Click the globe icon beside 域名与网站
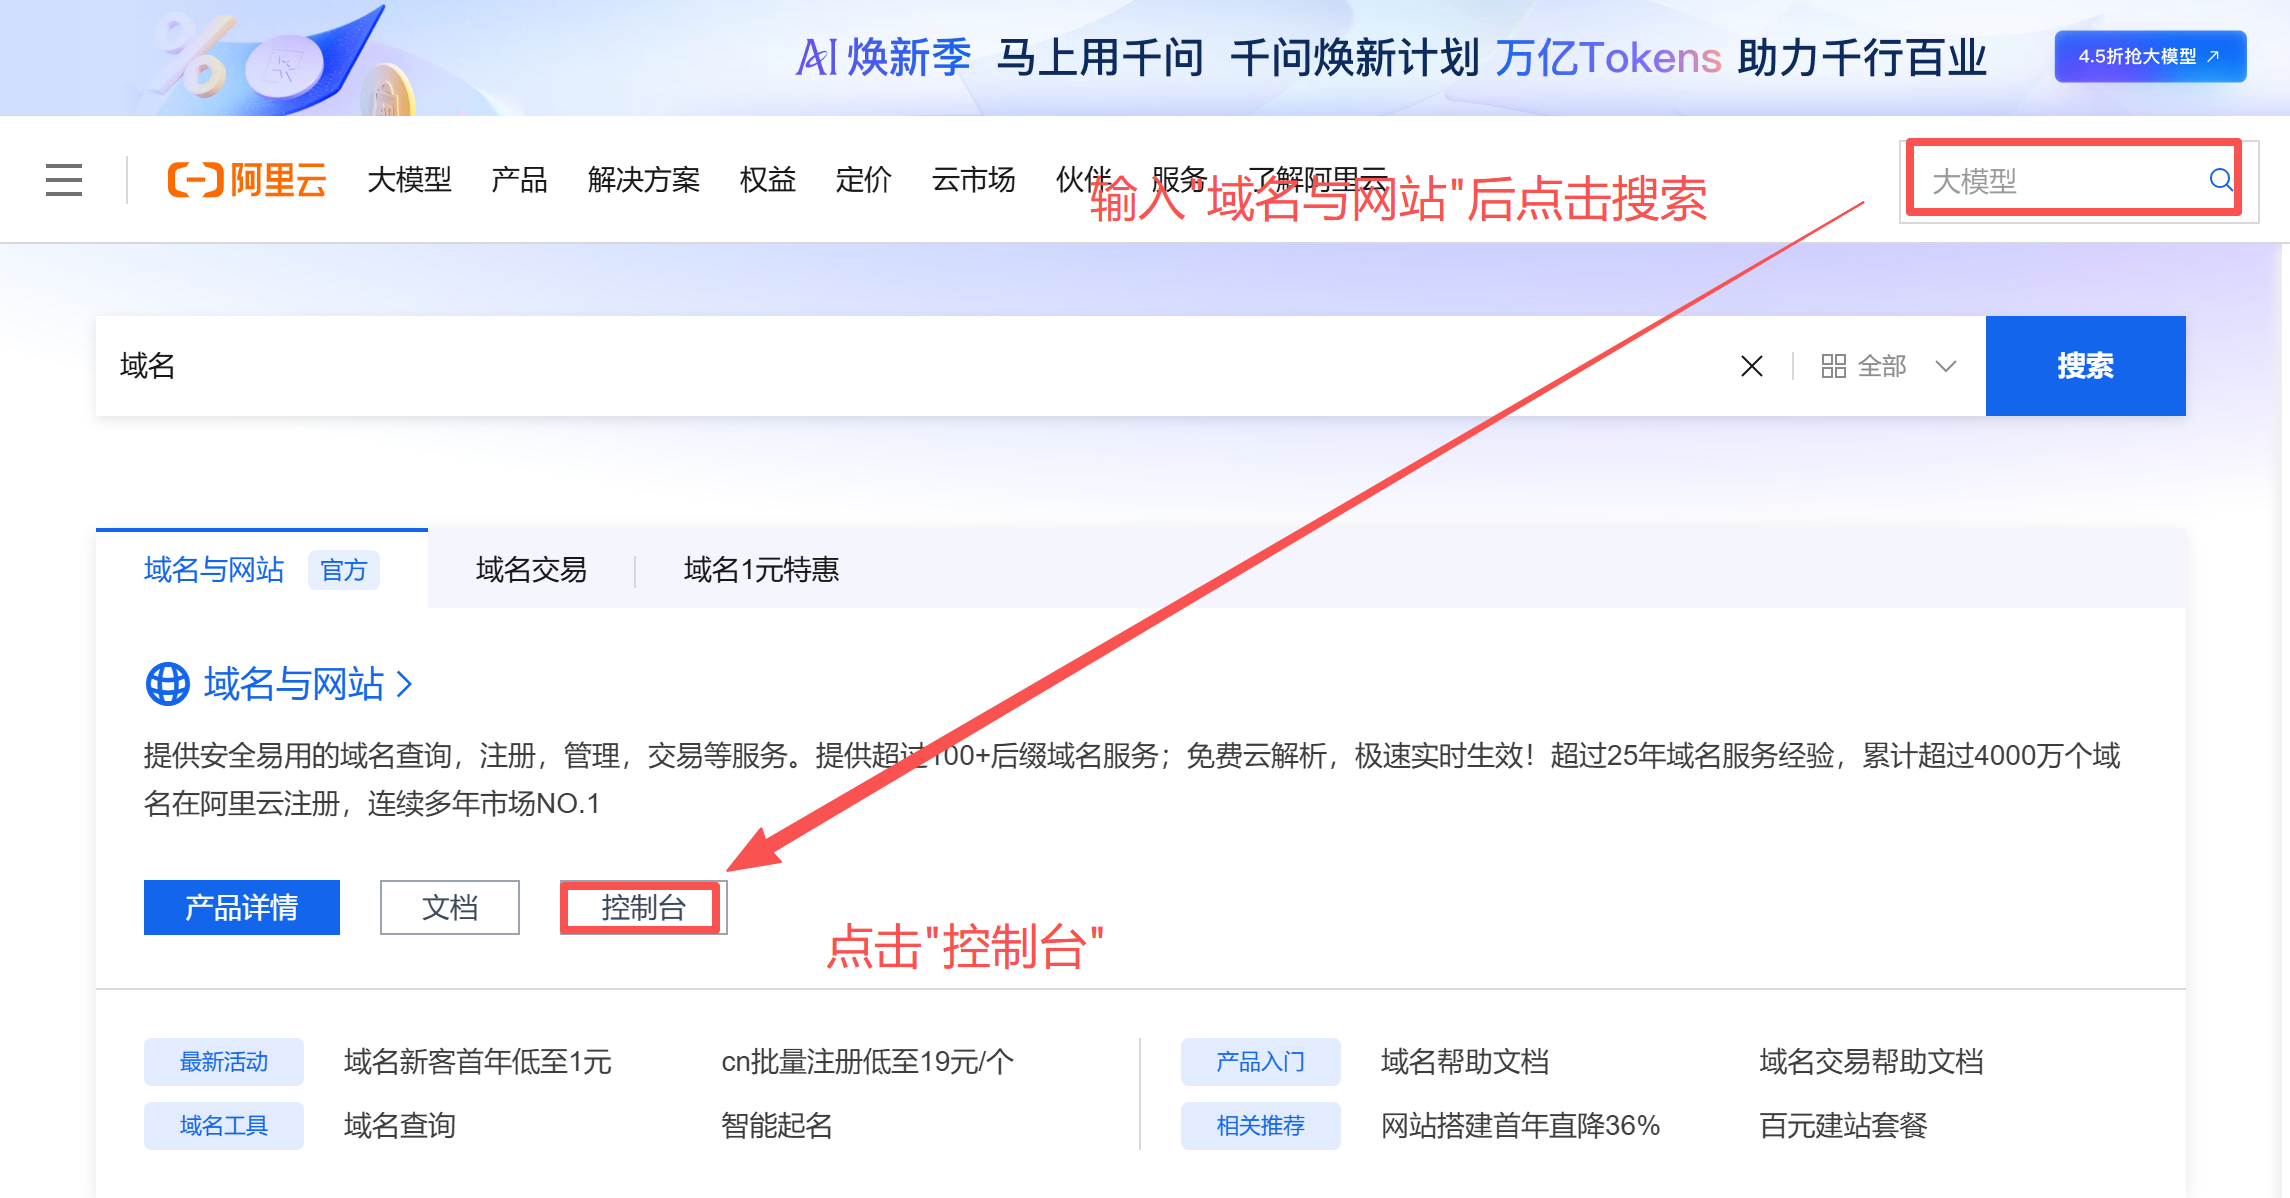Screen dimensions: 2290x1198 [168, 684]
